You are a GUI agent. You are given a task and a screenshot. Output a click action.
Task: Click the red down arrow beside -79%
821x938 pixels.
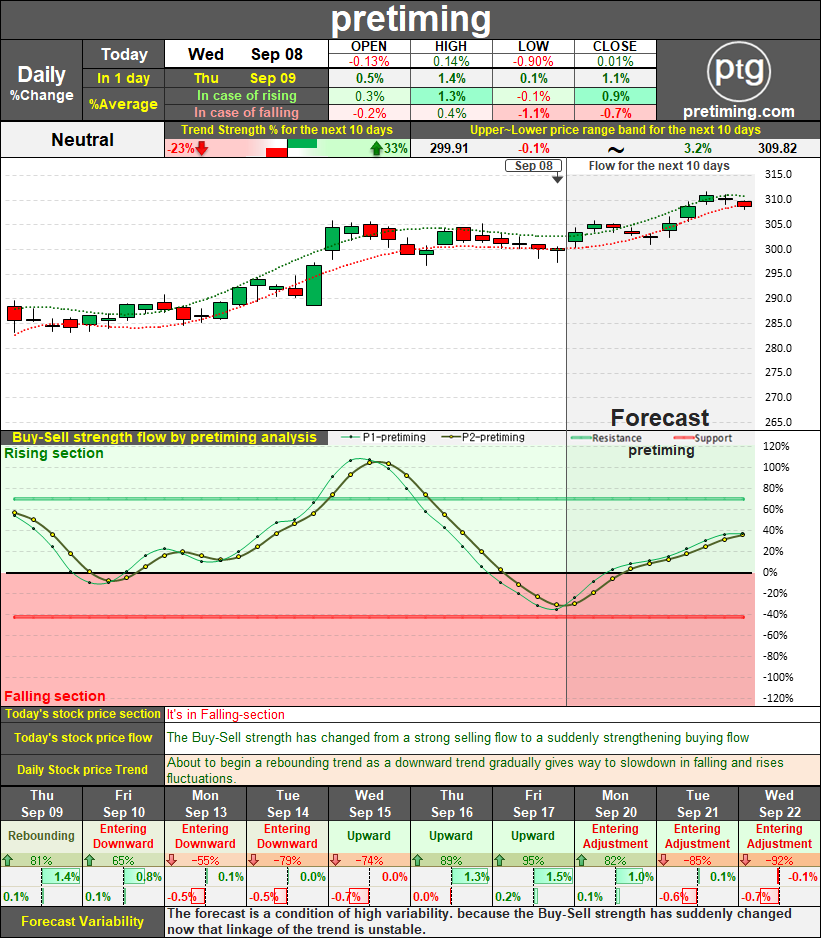[254, 860]
